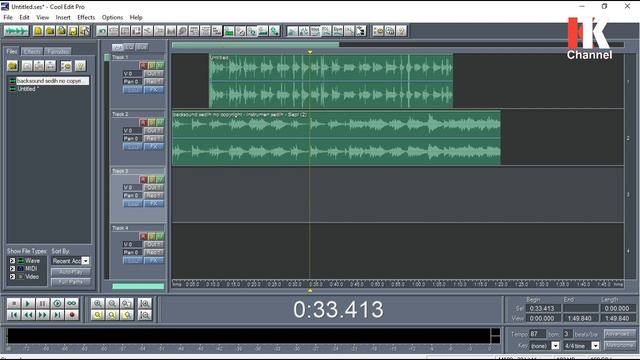
Task: Click the horizontal scroll bar above tracks
Action: pos(255,45)
